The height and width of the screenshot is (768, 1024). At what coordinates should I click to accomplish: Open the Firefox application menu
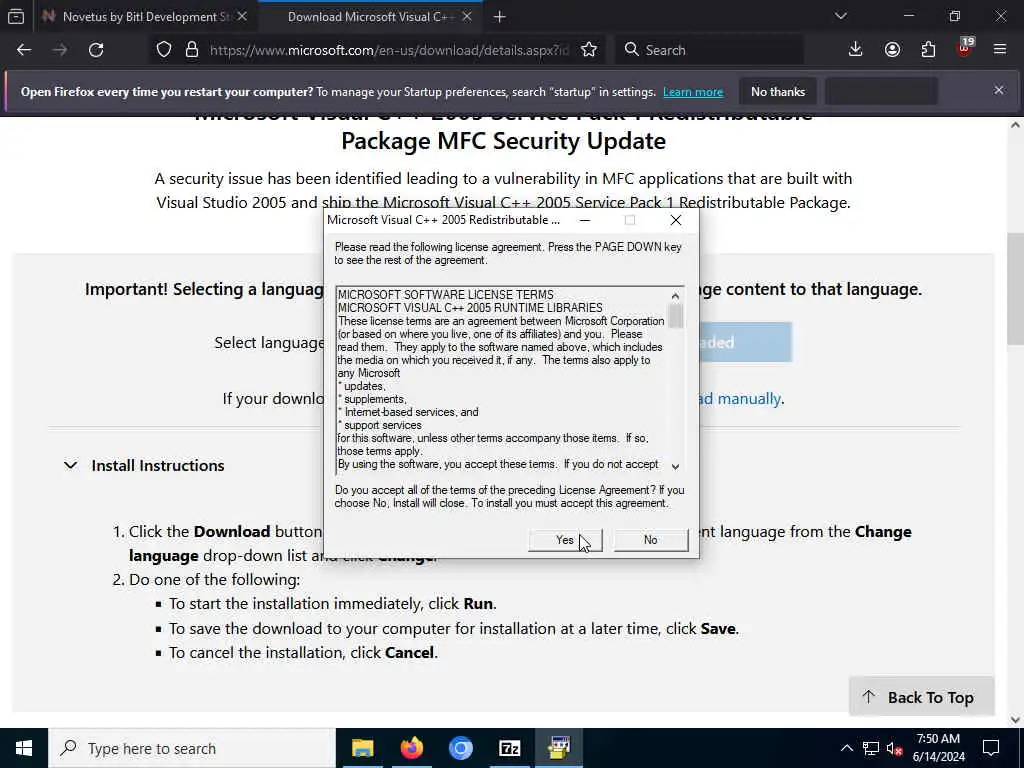[x=1000, y=50]
